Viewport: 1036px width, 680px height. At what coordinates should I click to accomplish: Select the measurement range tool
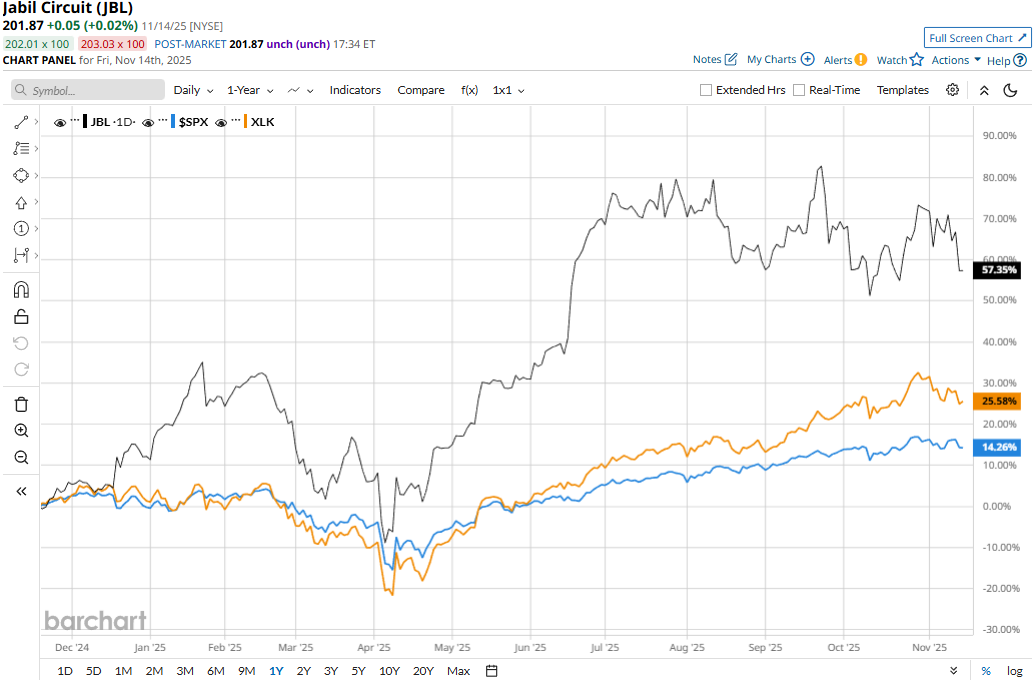pyautogui.click(x=21, y=255)
